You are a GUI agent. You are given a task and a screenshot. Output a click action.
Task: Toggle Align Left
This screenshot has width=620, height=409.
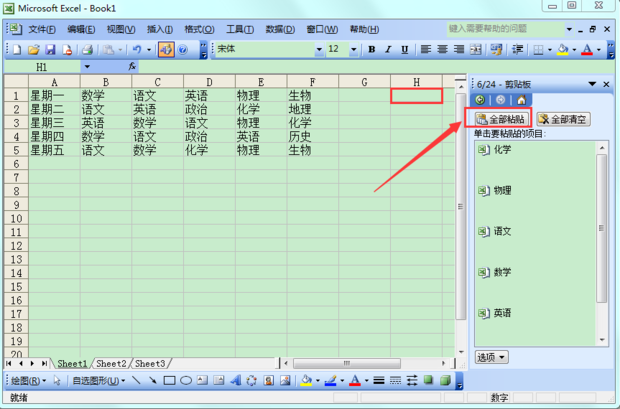coord(425,49)
